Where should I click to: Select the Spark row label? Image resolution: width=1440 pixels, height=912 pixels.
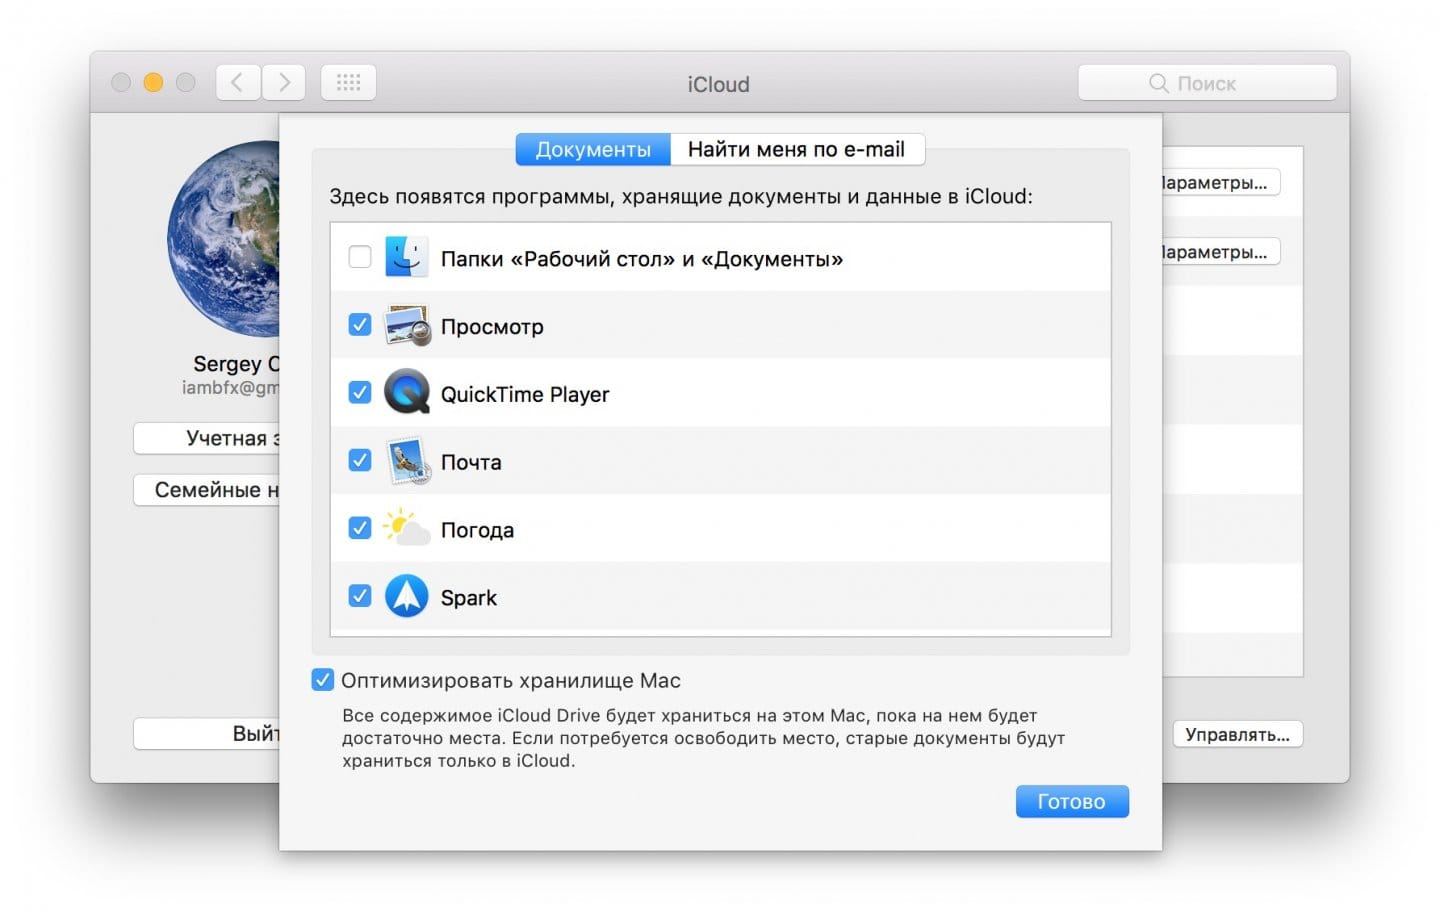(468, 598)
